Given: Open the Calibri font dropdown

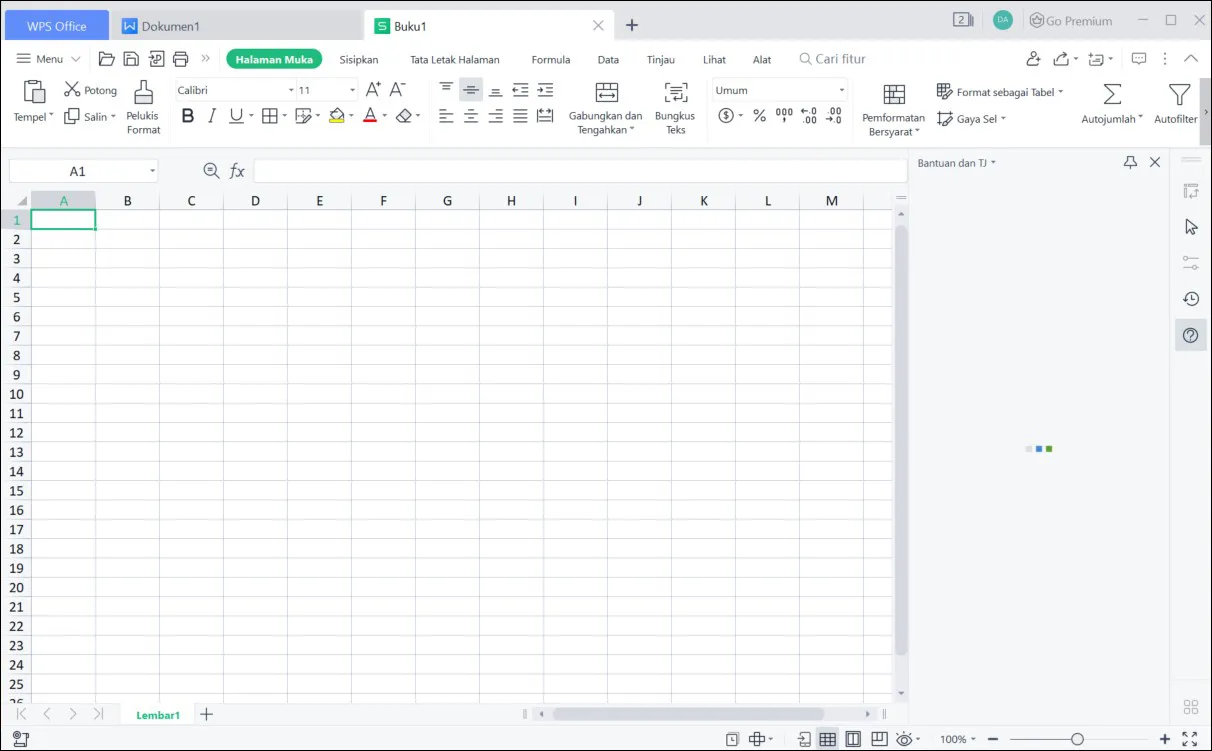Looking at the screenshot, I should [290, 90].
